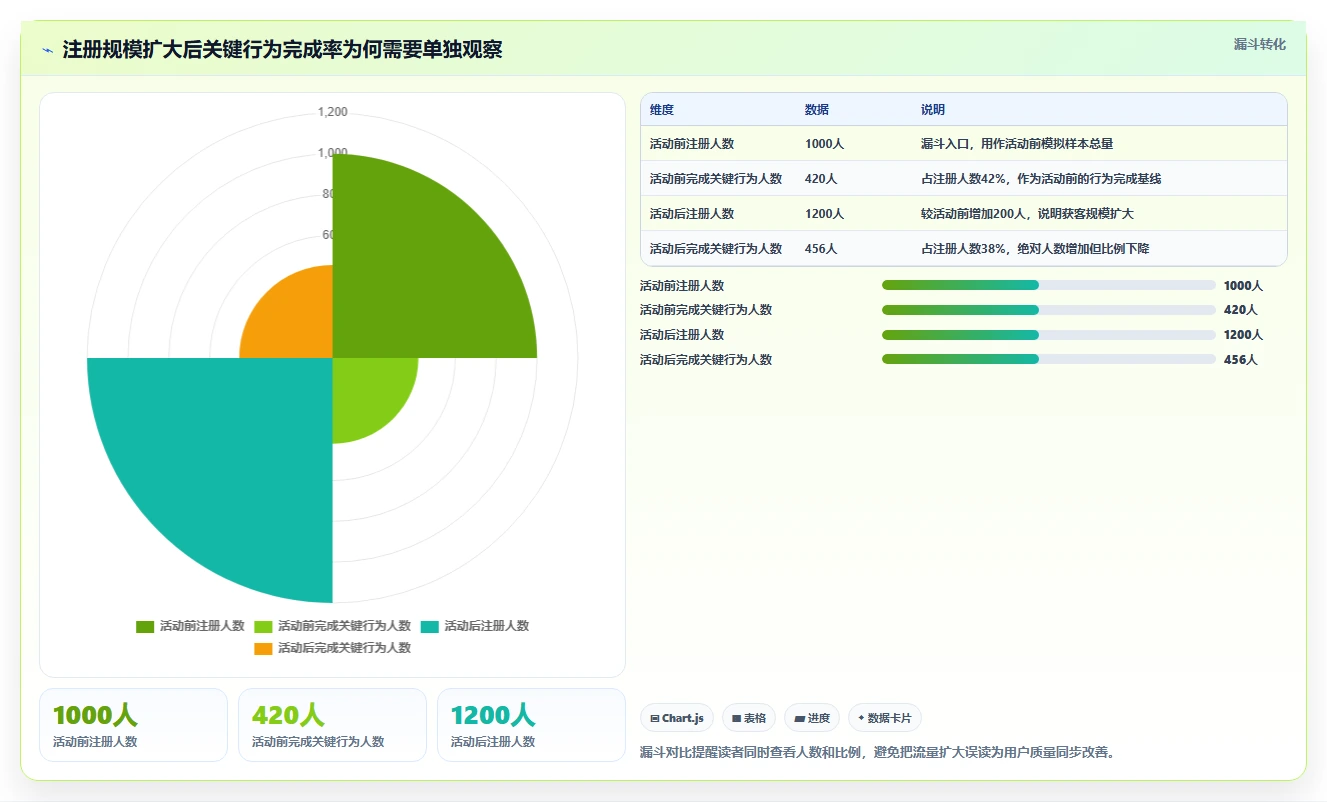Click radial axis label 1,200
The width and height of the screenshot is (1327, 802).
tap(333, 112)
